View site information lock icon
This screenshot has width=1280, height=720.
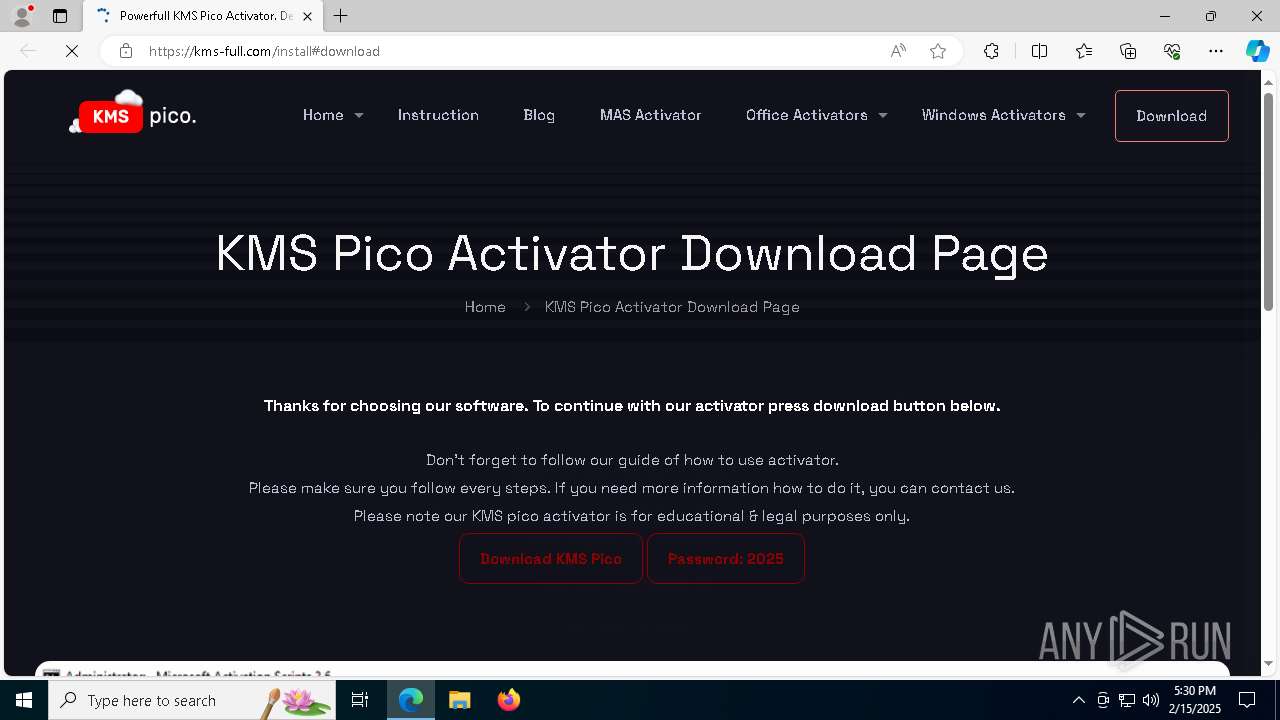click(125, 51)
